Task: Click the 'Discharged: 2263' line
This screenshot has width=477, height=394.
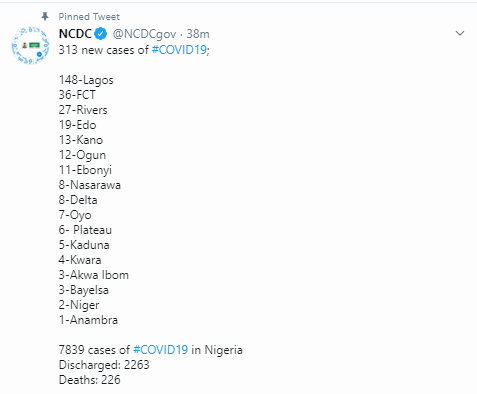Action: 104,365
